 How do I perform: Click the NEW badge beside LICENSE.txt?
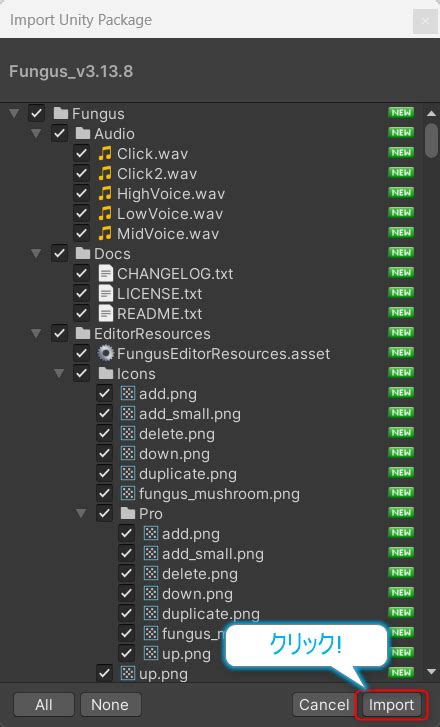pos(401,293)
